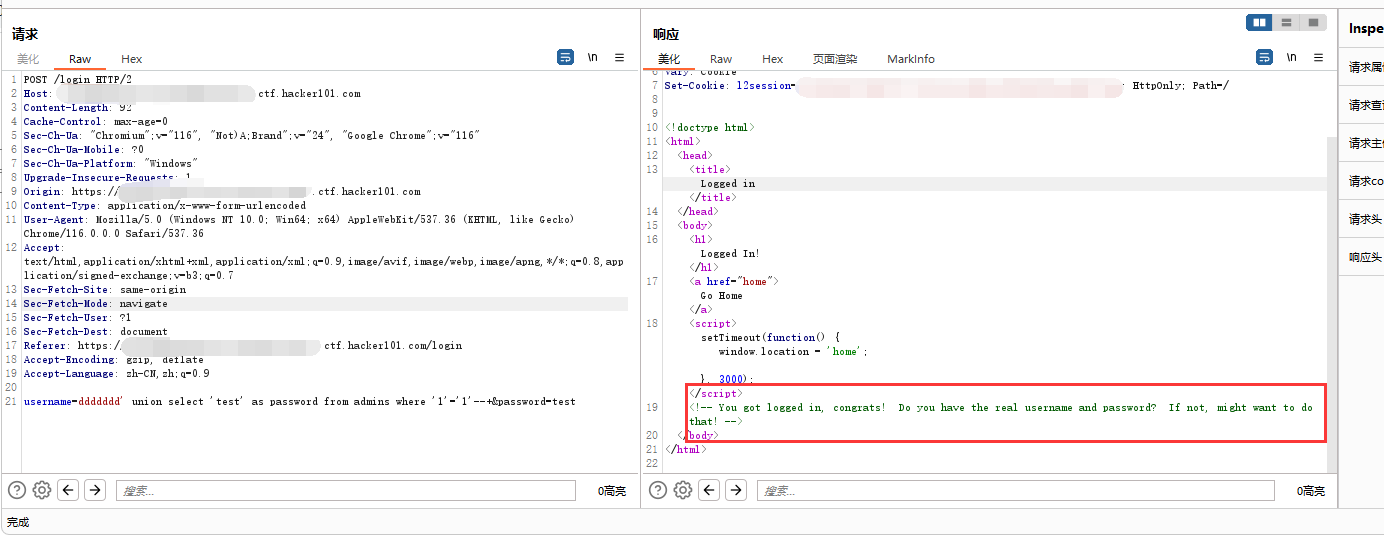Click the '0高亮' counter under request panel
Viewport: 1384px width, 536px height.
coord(612,491)
